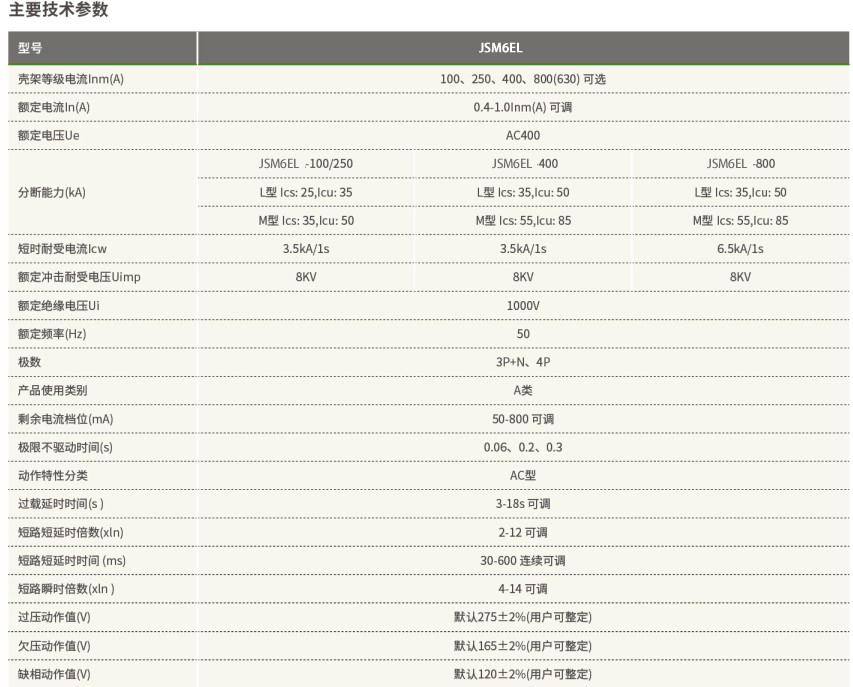853x687 pixels.
Task: Click the 0.06、0.2、0.3 time value
Action: tap(523, 447)
